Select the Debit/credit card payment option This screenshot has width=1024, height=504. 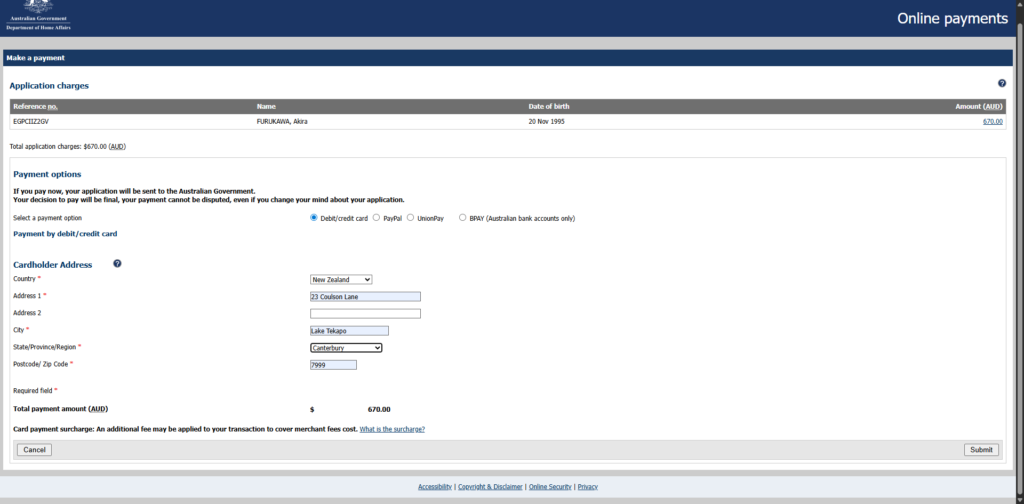(x=314, y=218)
